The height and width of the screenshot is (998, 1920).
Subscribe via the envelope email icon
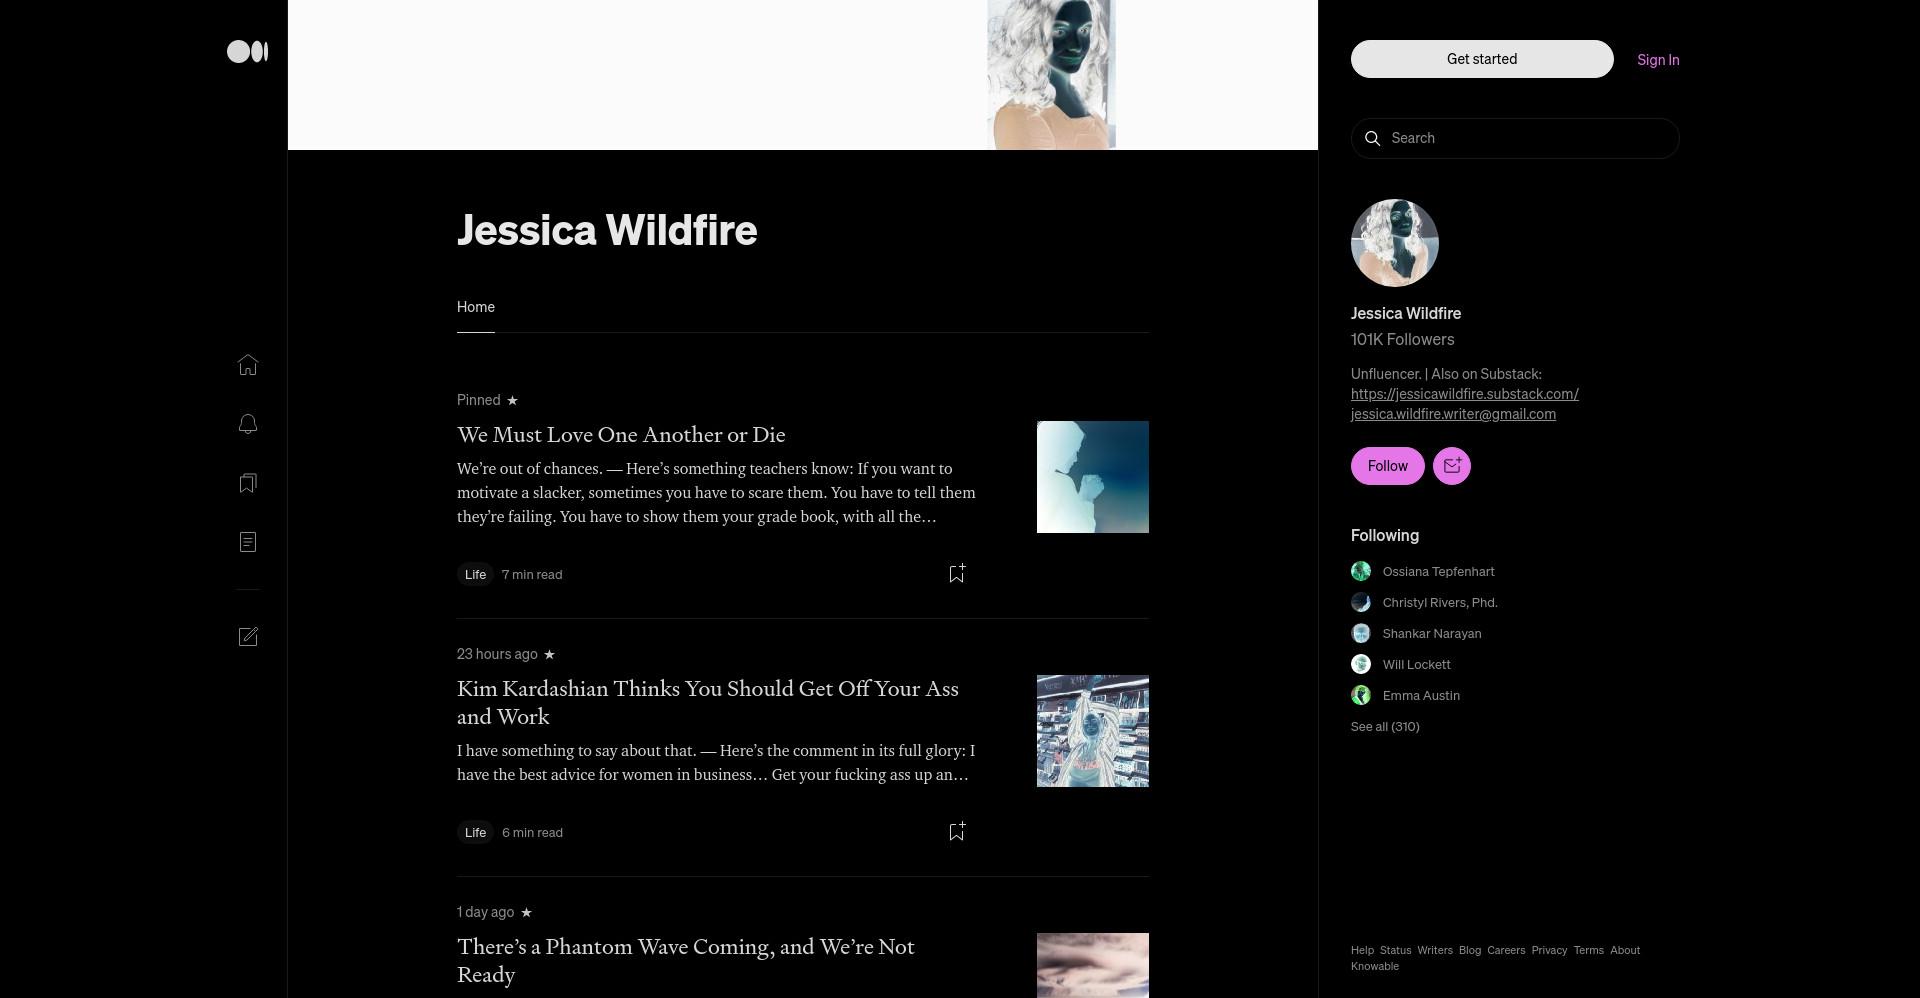tap(1451, 466)
